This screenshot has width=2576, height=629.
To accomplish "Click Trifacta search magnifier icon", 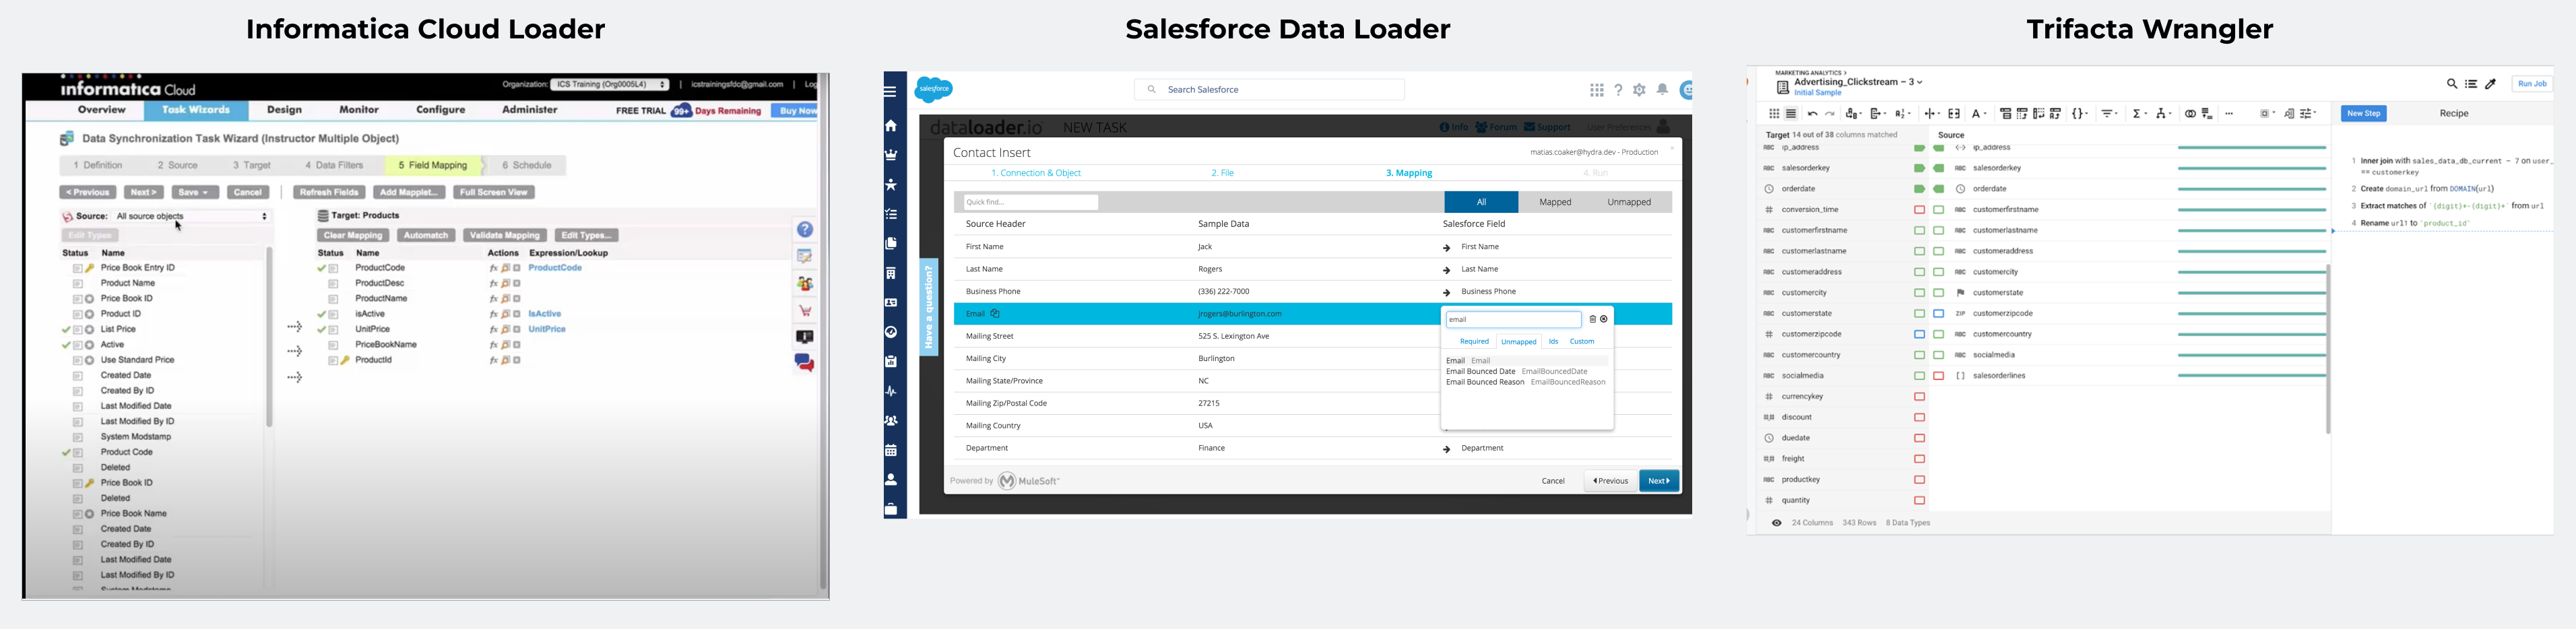I will click(x=2452, y=84).
